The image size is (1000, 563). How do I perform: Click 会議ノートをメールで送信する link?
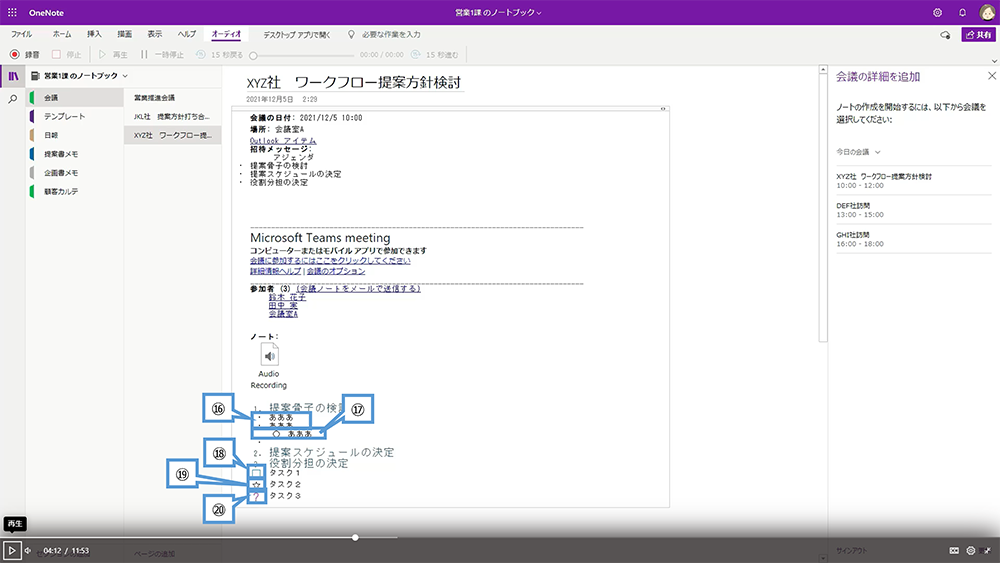click(358, 289)
